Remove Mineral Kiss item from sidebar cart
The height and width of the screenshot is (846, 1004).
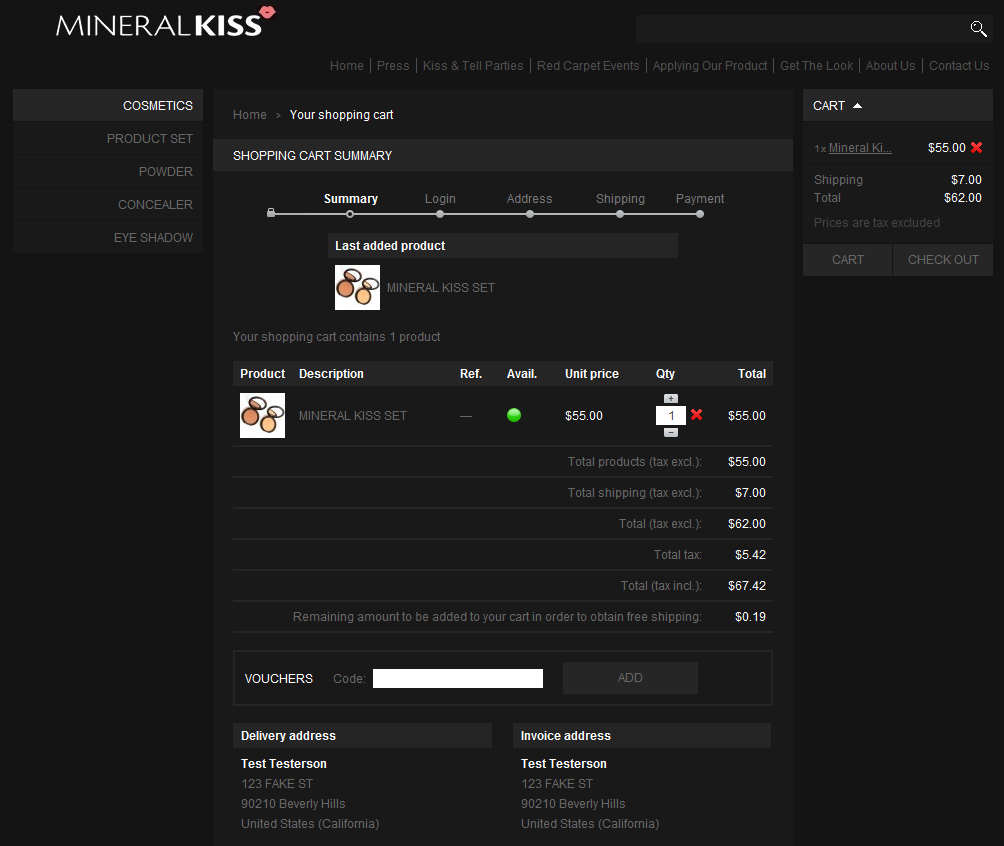click(x=976, y=147)
